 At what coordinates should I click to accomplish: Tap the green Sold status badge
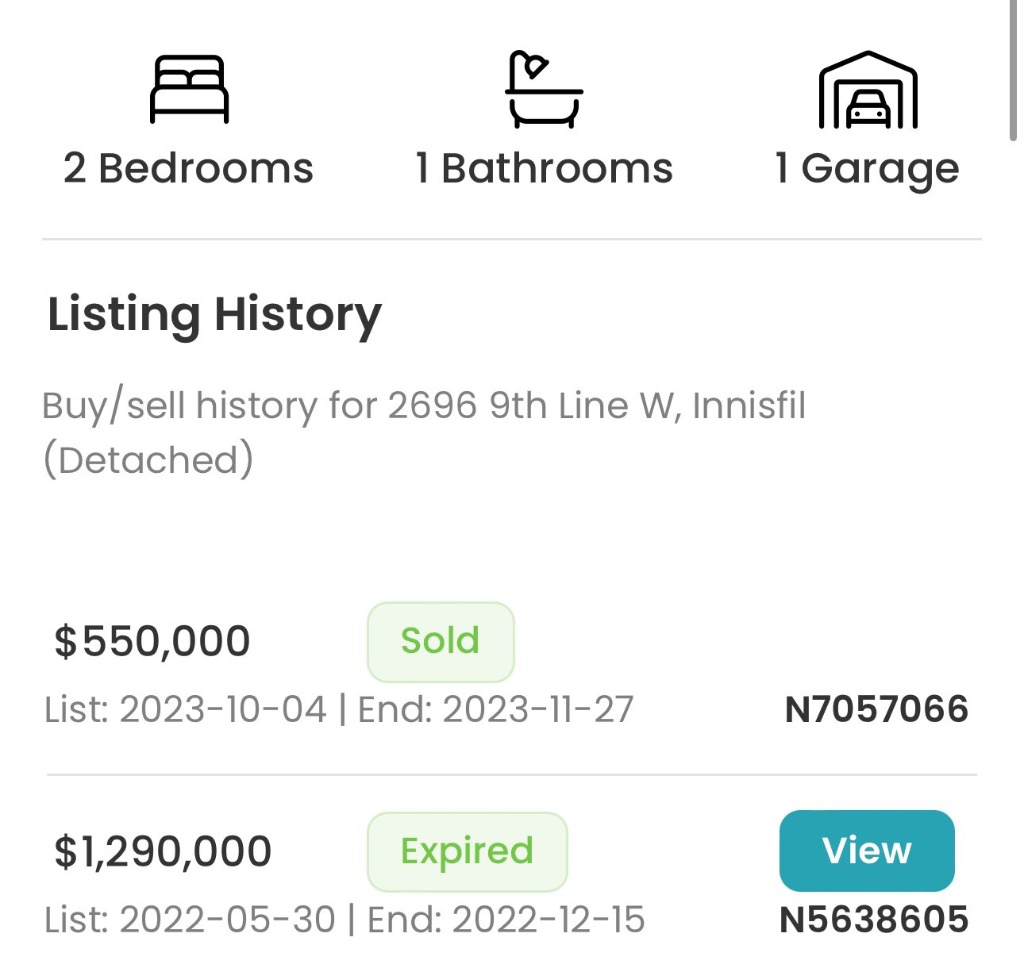(440, 641)
